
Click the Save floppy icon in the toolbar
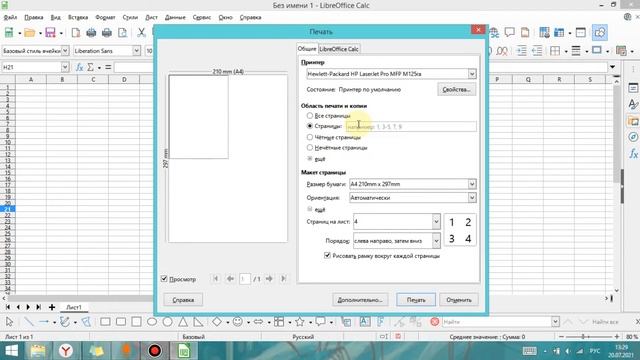(50, 33)
